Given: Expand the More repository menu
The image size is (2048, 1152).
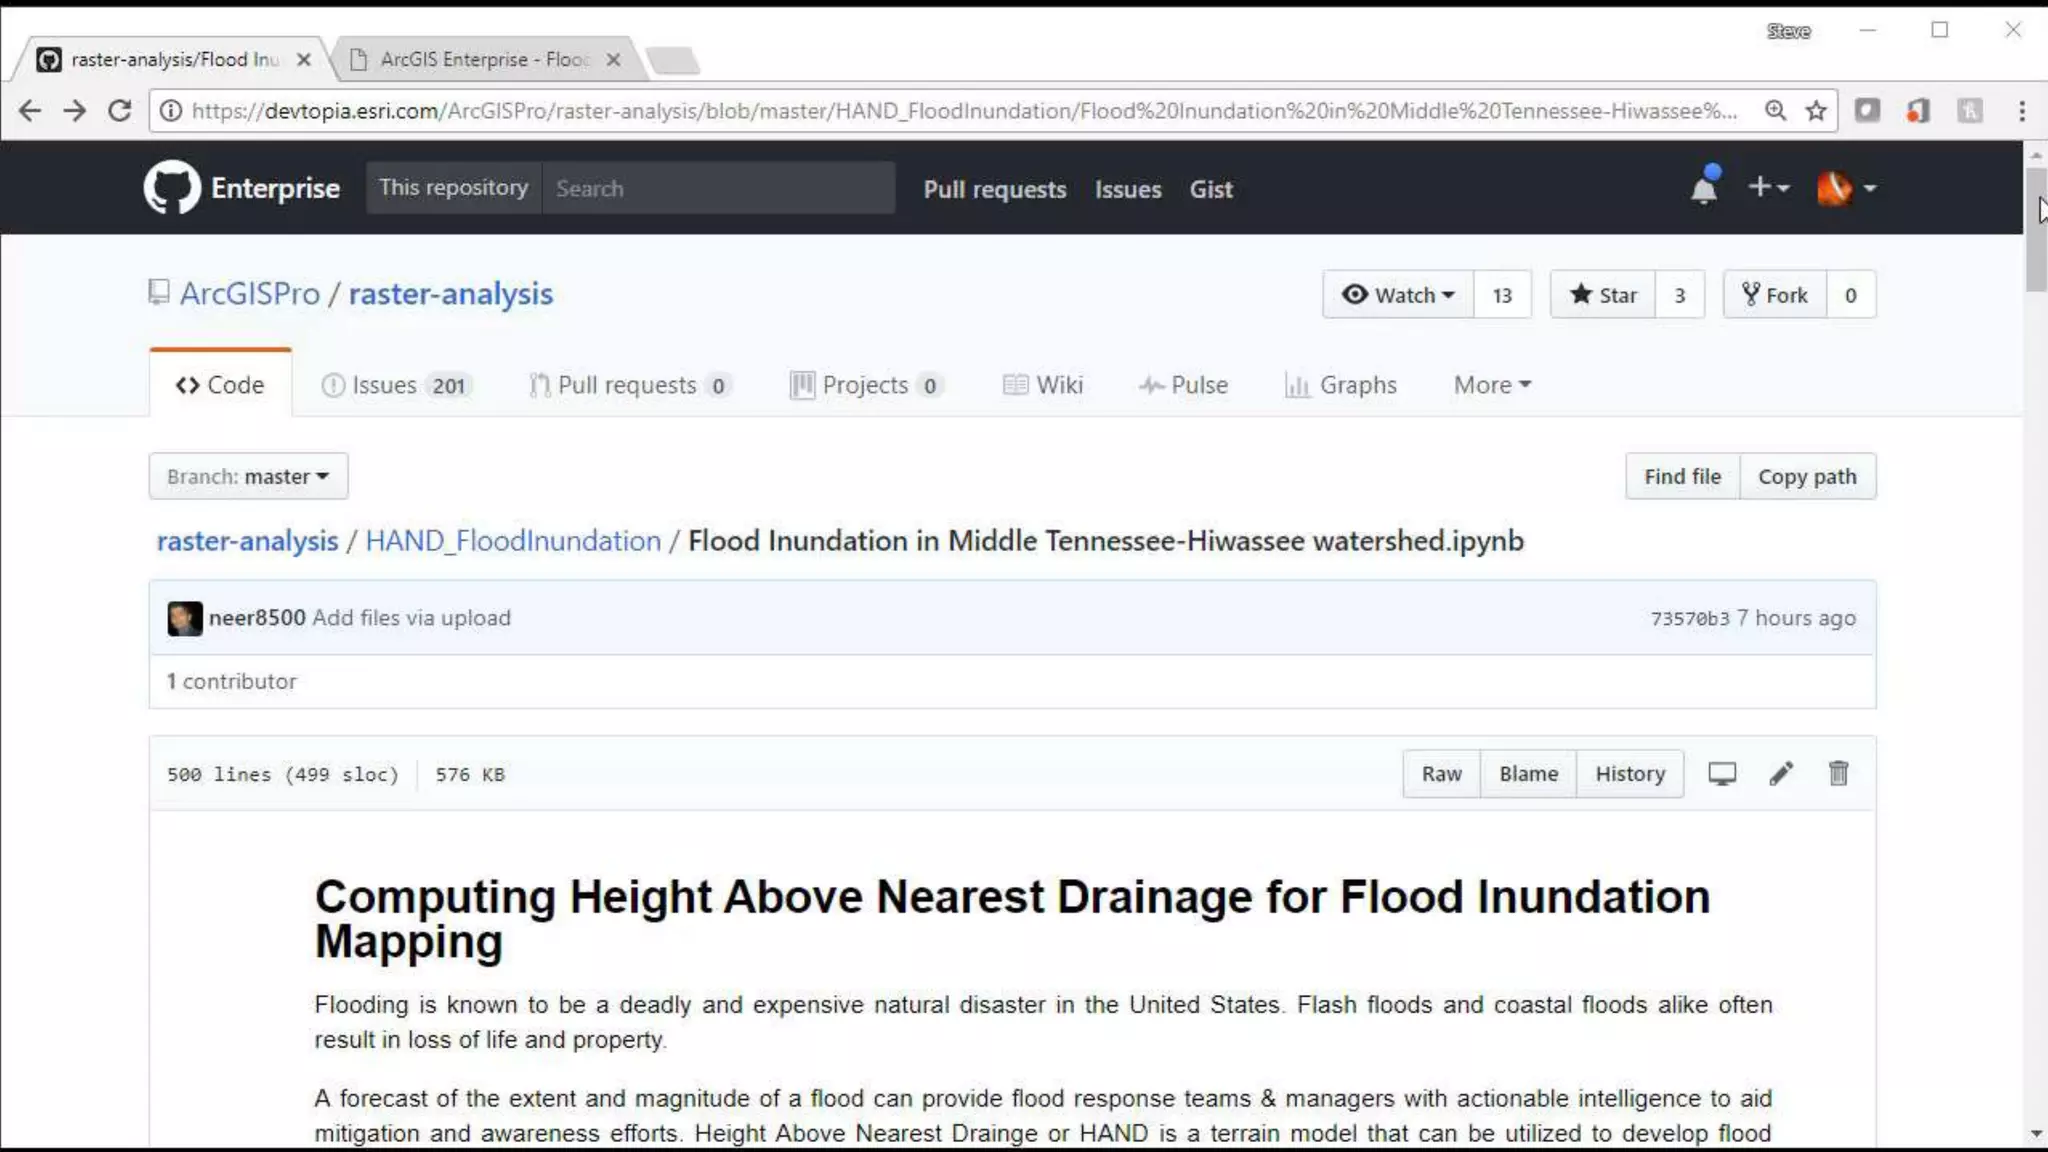Looking at the screenshot, I should pyautogui.click(x=1492, y=385).
